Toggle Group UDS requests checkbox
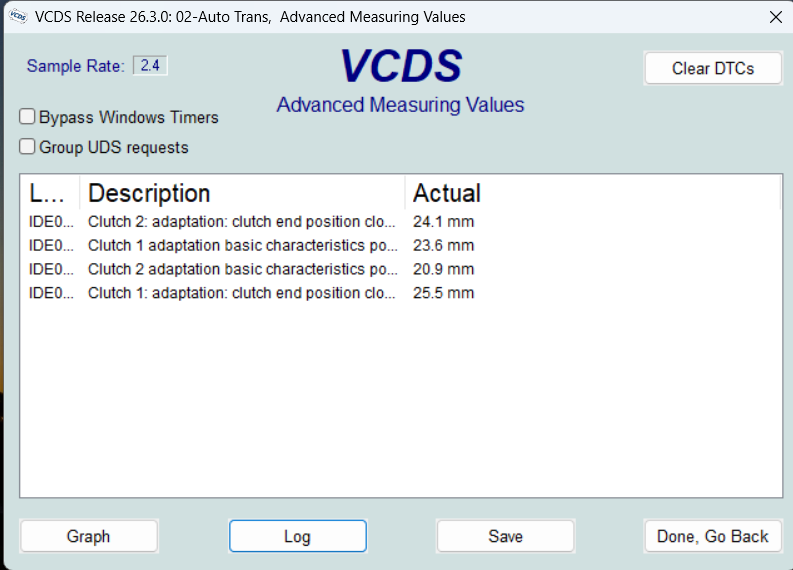 point(27,147)
